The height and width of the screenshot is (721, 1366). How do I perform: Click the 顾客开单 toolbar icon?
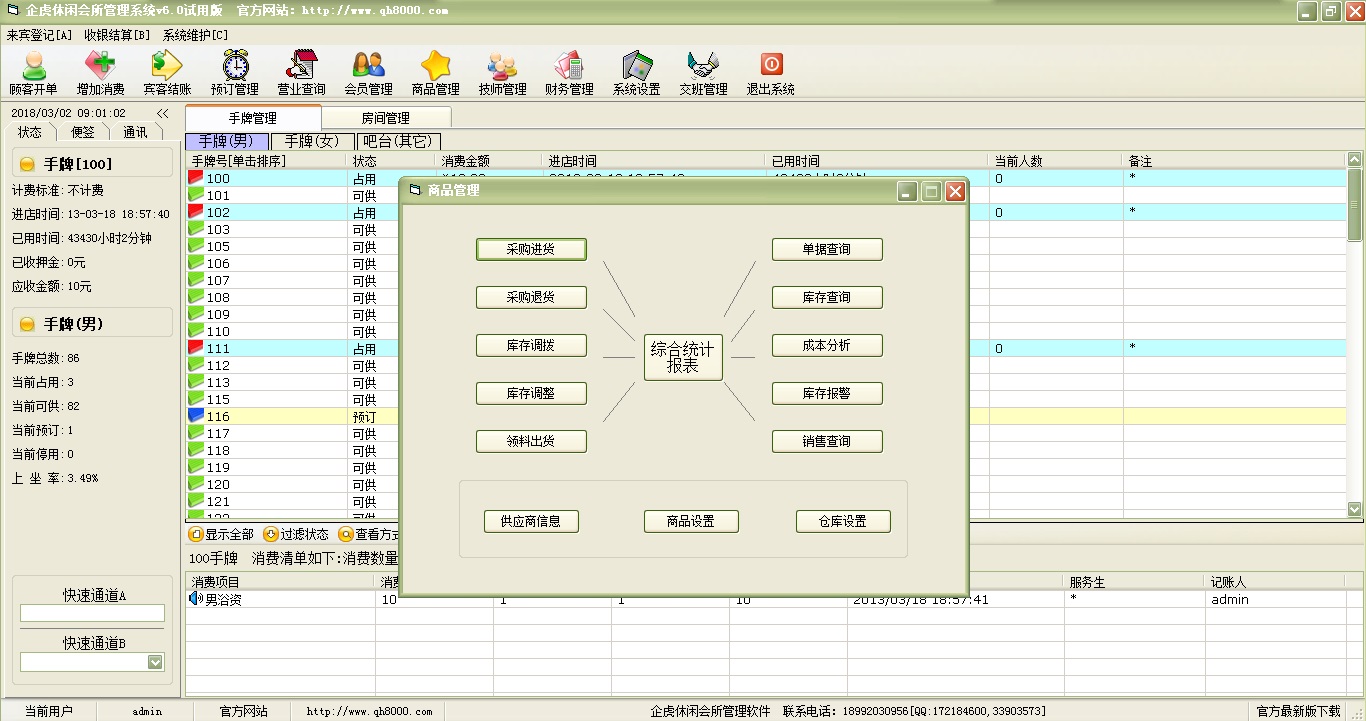[33, 67]
